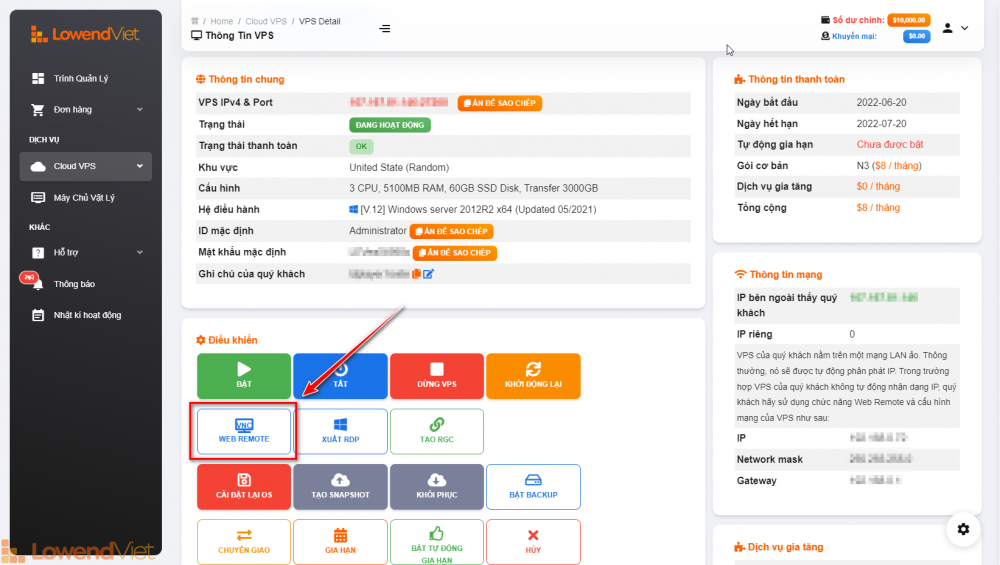Restore with KHÔI PHỤC button

pos(437,487)
